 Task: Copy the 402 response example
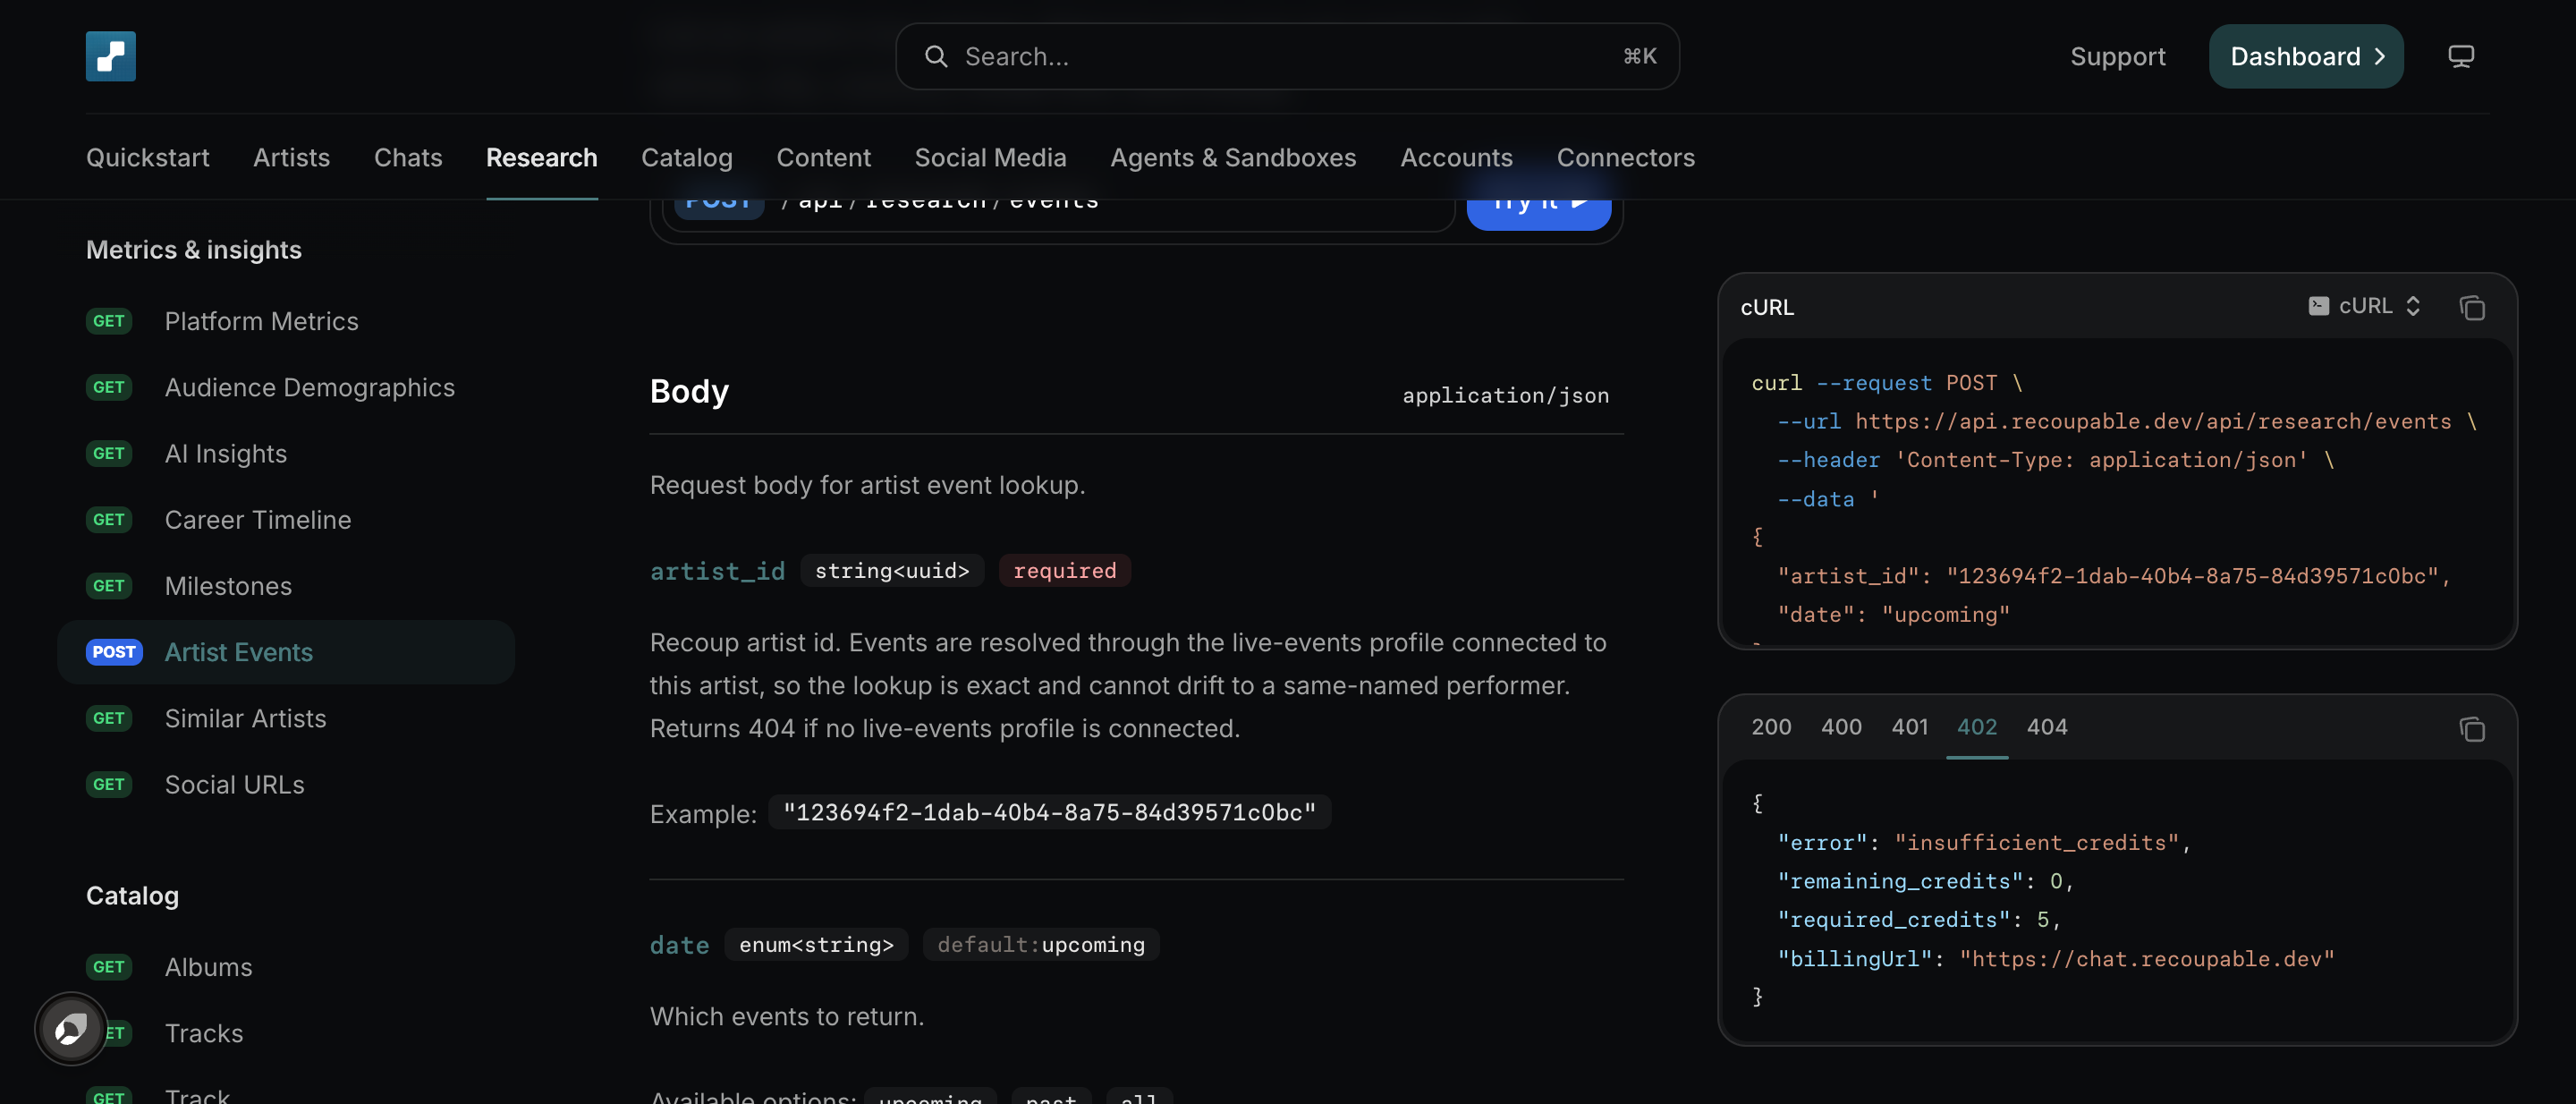coord(2472,729)
